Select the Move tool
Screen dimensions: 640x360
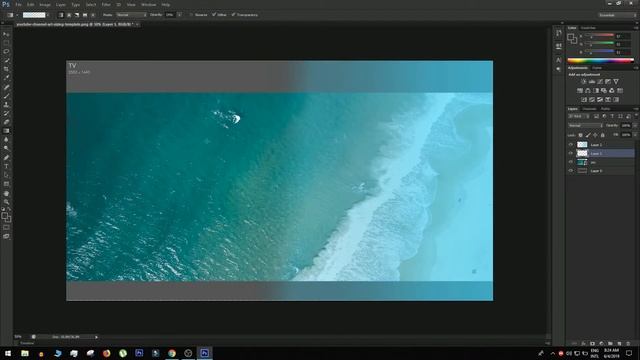coord(6,34)
